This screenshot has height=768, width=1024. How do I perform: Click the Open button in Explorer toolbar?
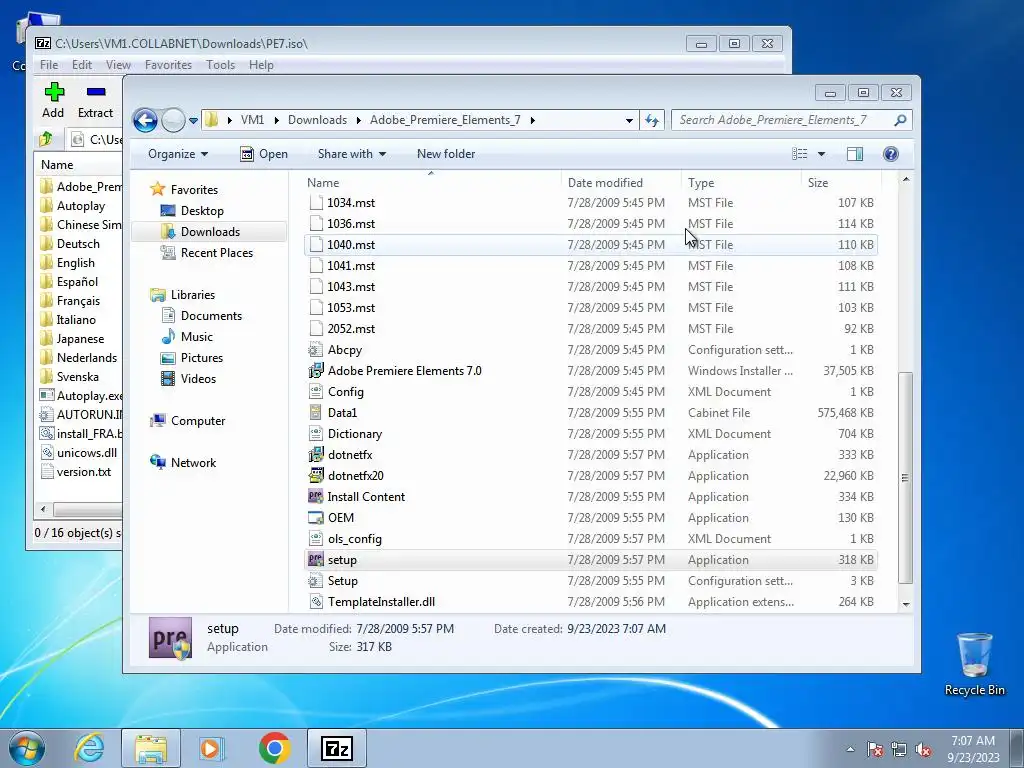coord(264,154)
